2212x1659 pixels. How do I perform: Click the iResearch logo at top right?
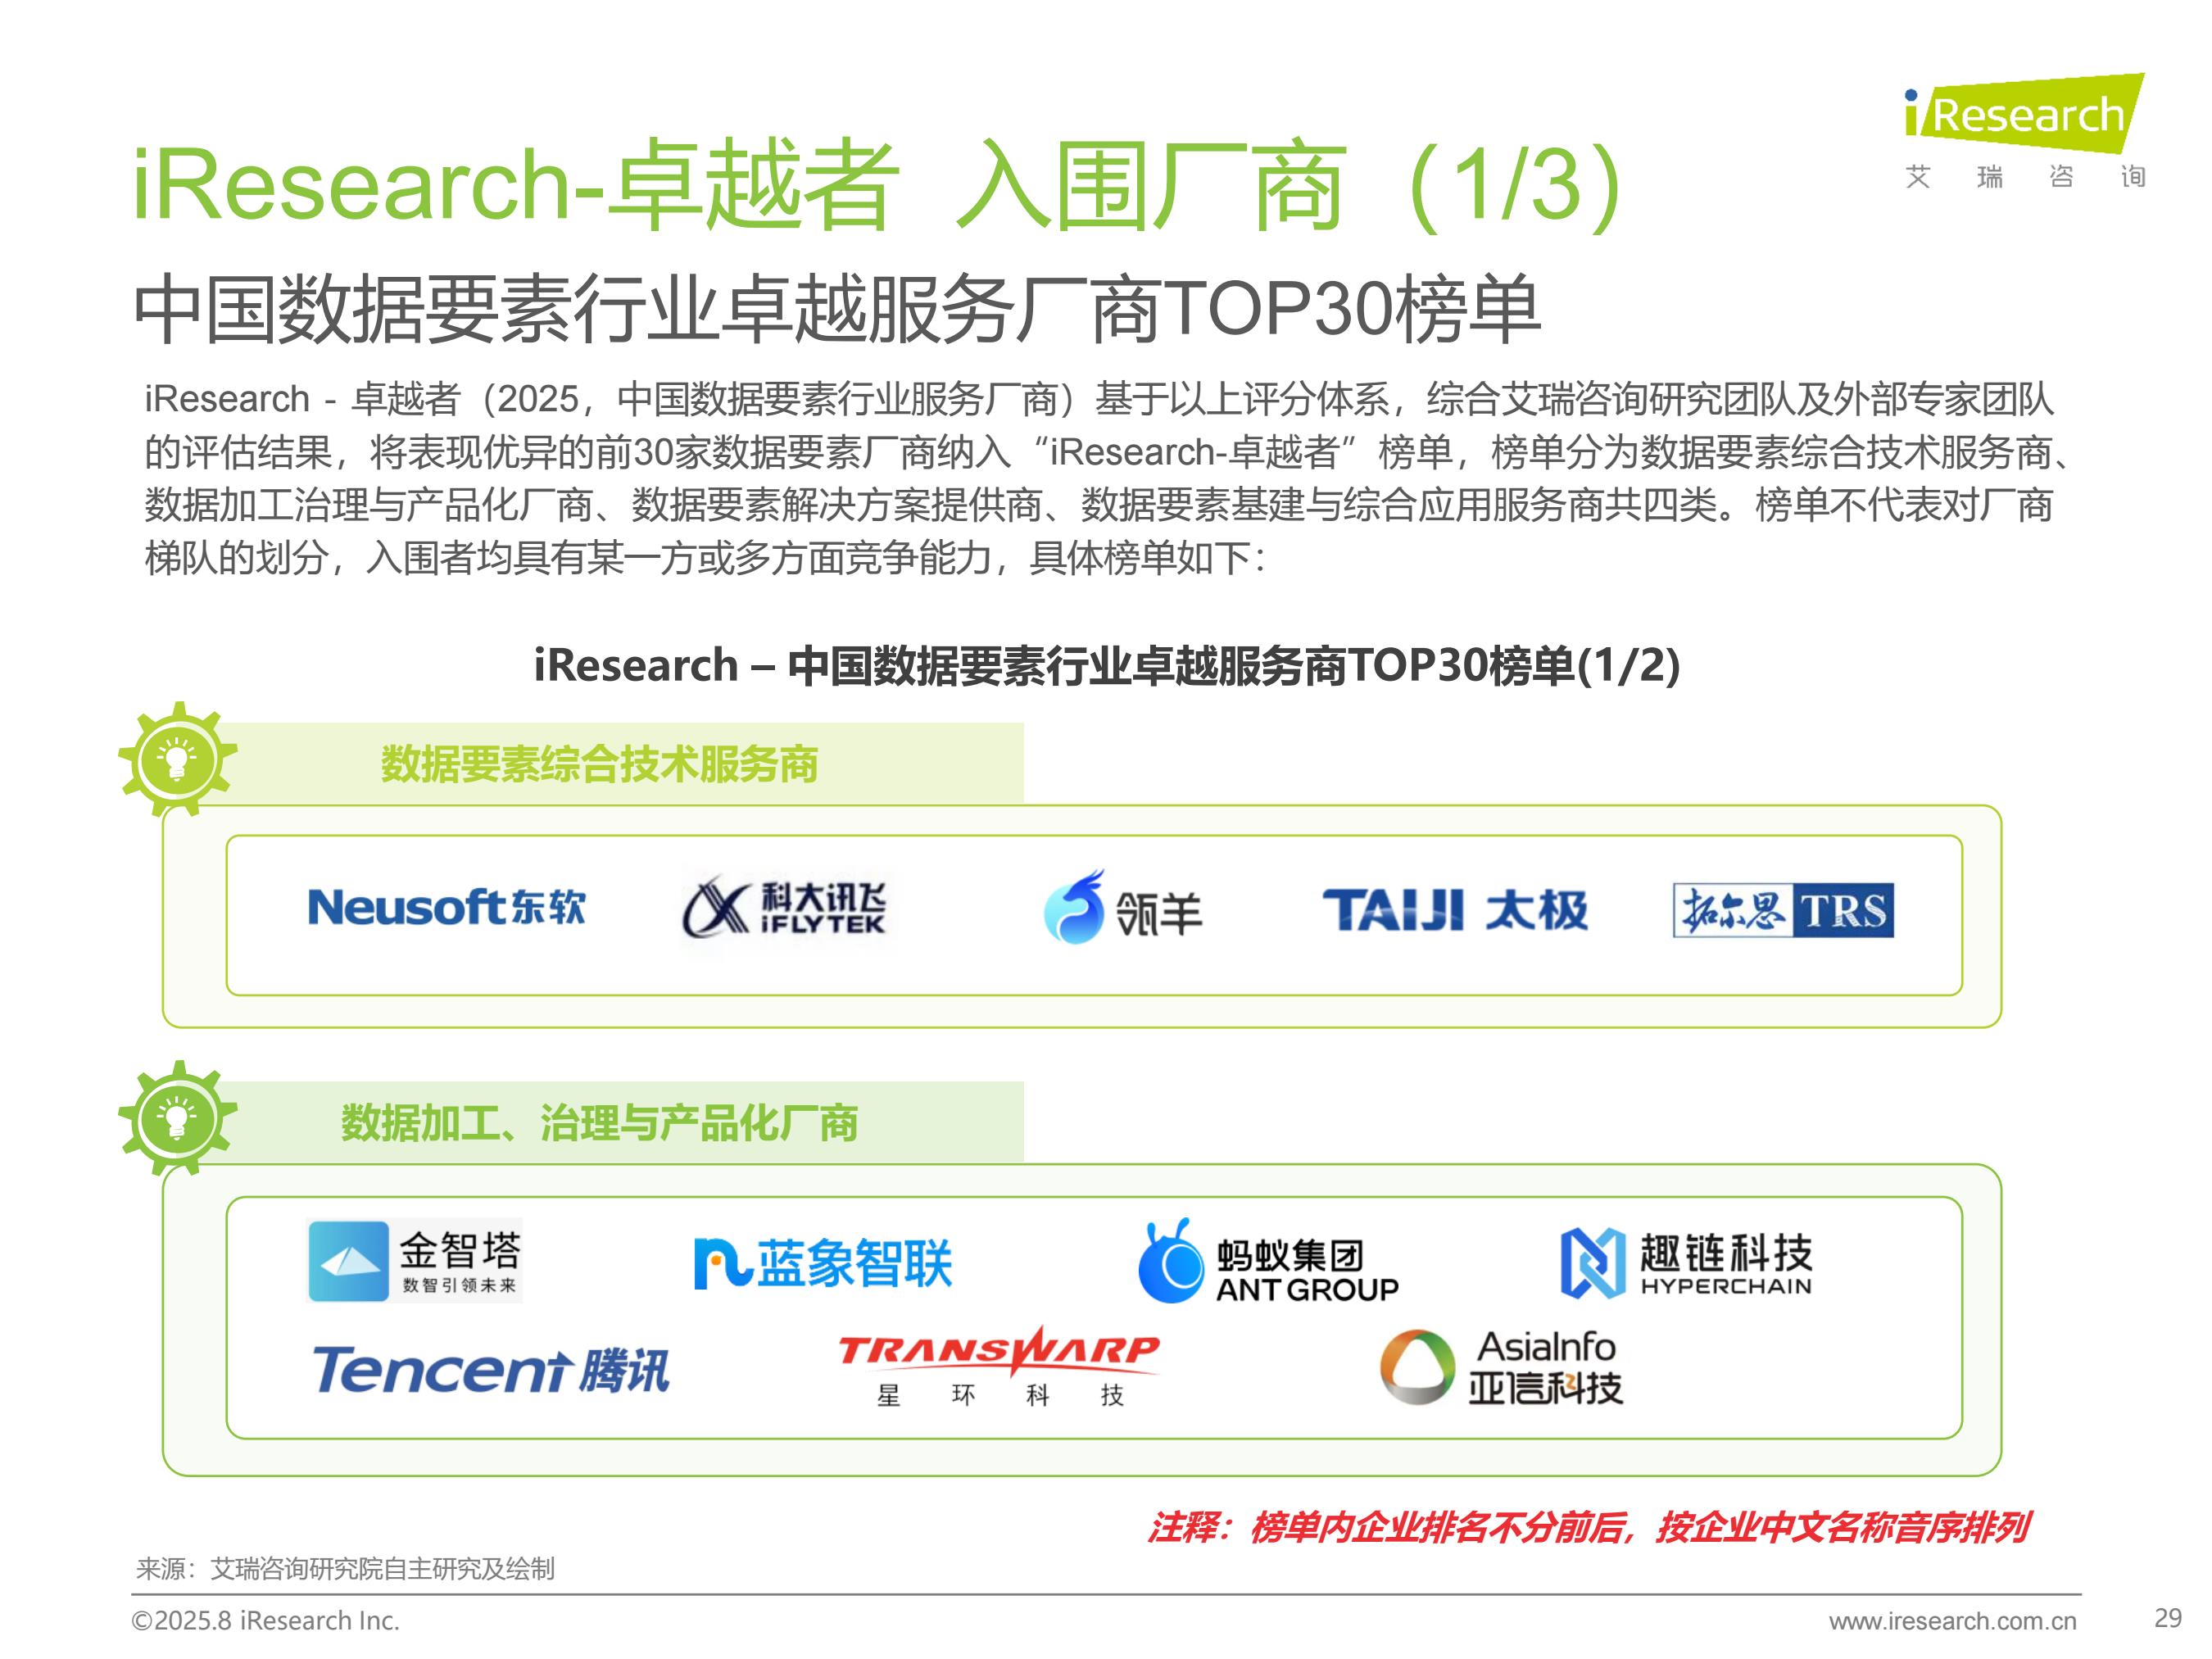2024,131
